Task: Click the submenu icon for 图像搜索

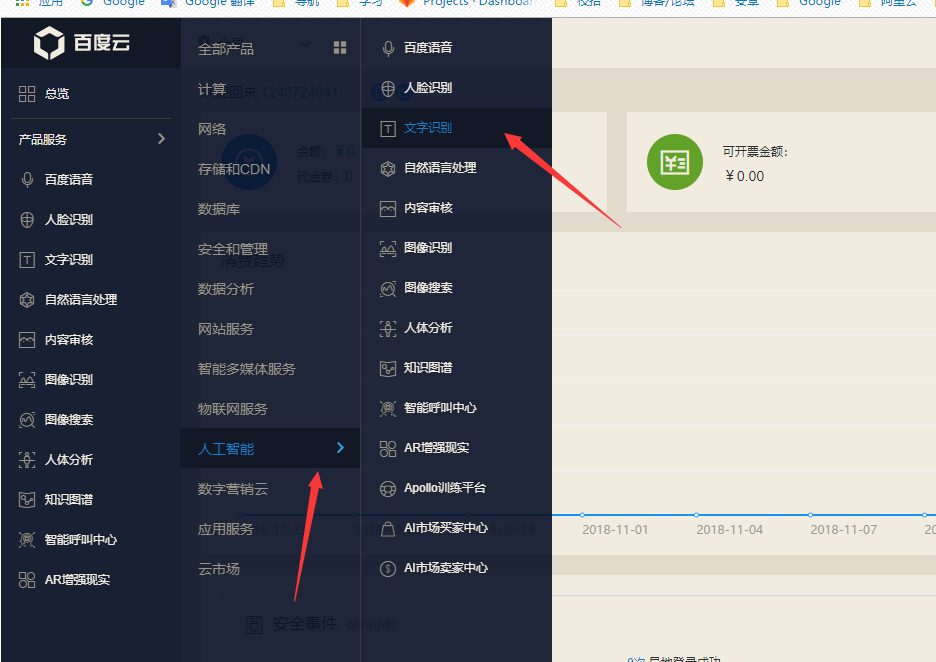Action: point(388,288)
